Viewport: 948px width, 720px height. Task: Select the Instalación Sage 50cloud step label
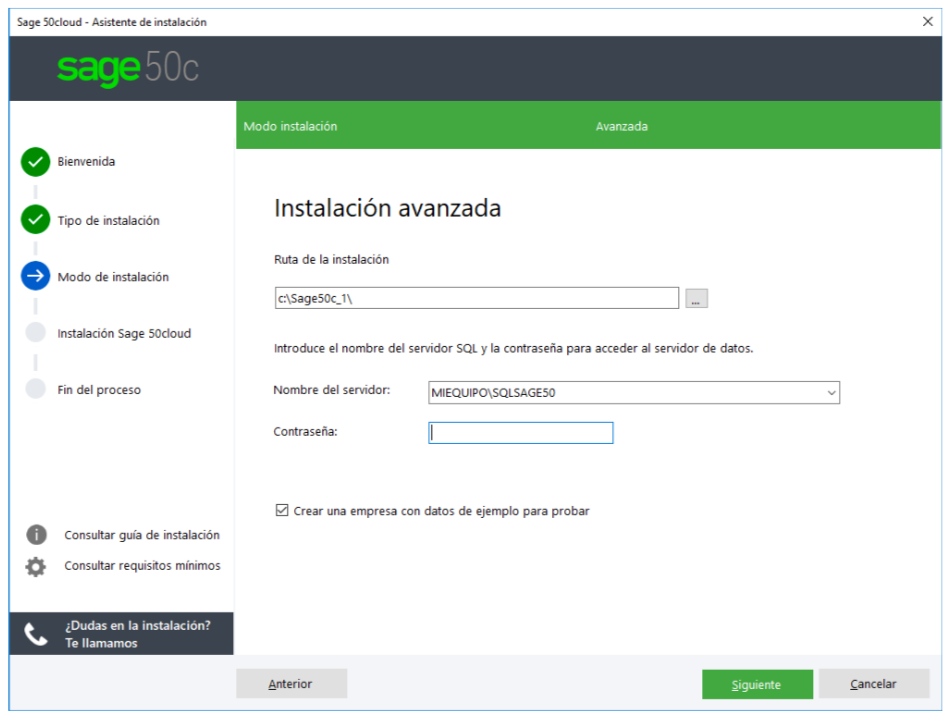124,334
